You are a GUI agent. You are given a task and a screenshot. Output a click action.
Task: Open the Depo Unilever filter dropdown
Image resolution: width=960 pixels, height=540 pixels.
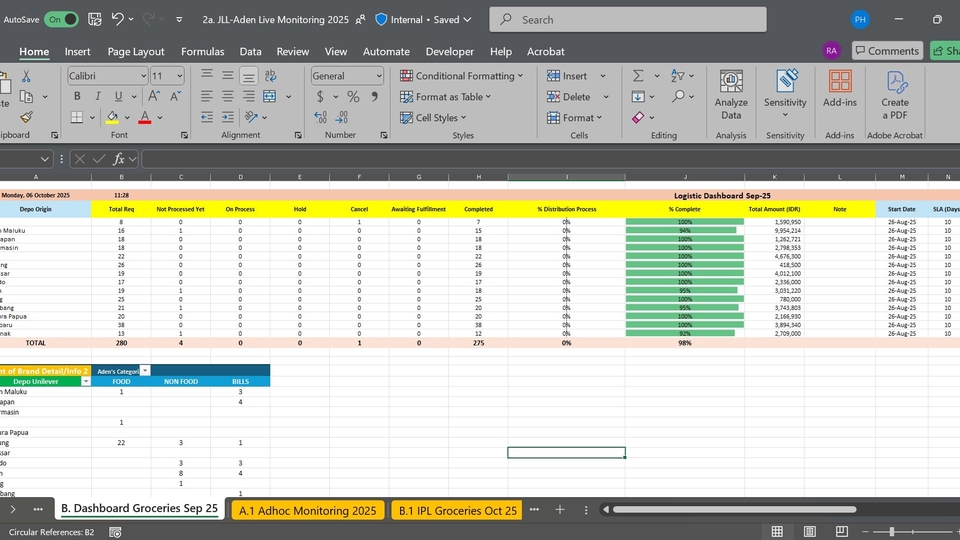coord(85,381)
